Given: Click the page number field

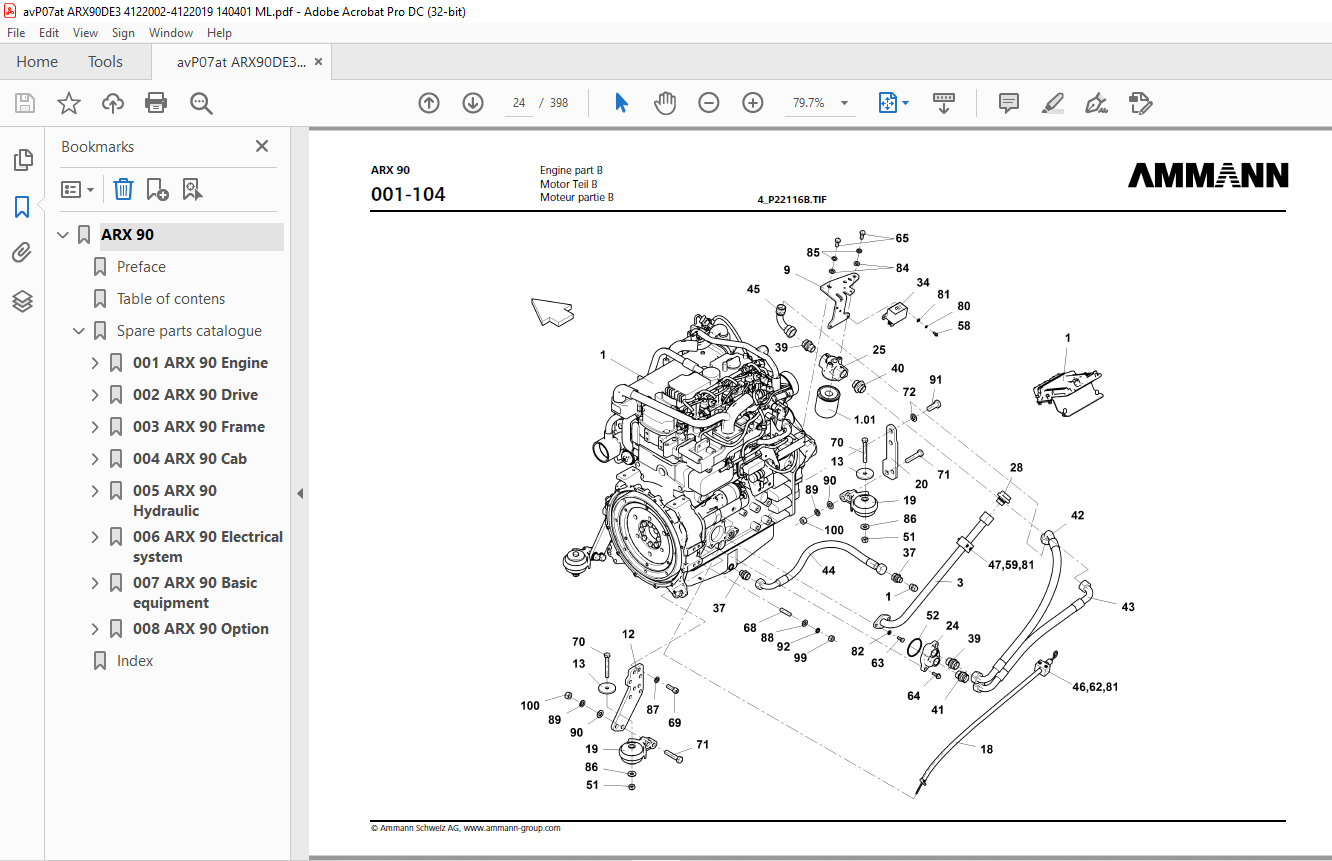Looking at the screenshot, I should [519, 103].
